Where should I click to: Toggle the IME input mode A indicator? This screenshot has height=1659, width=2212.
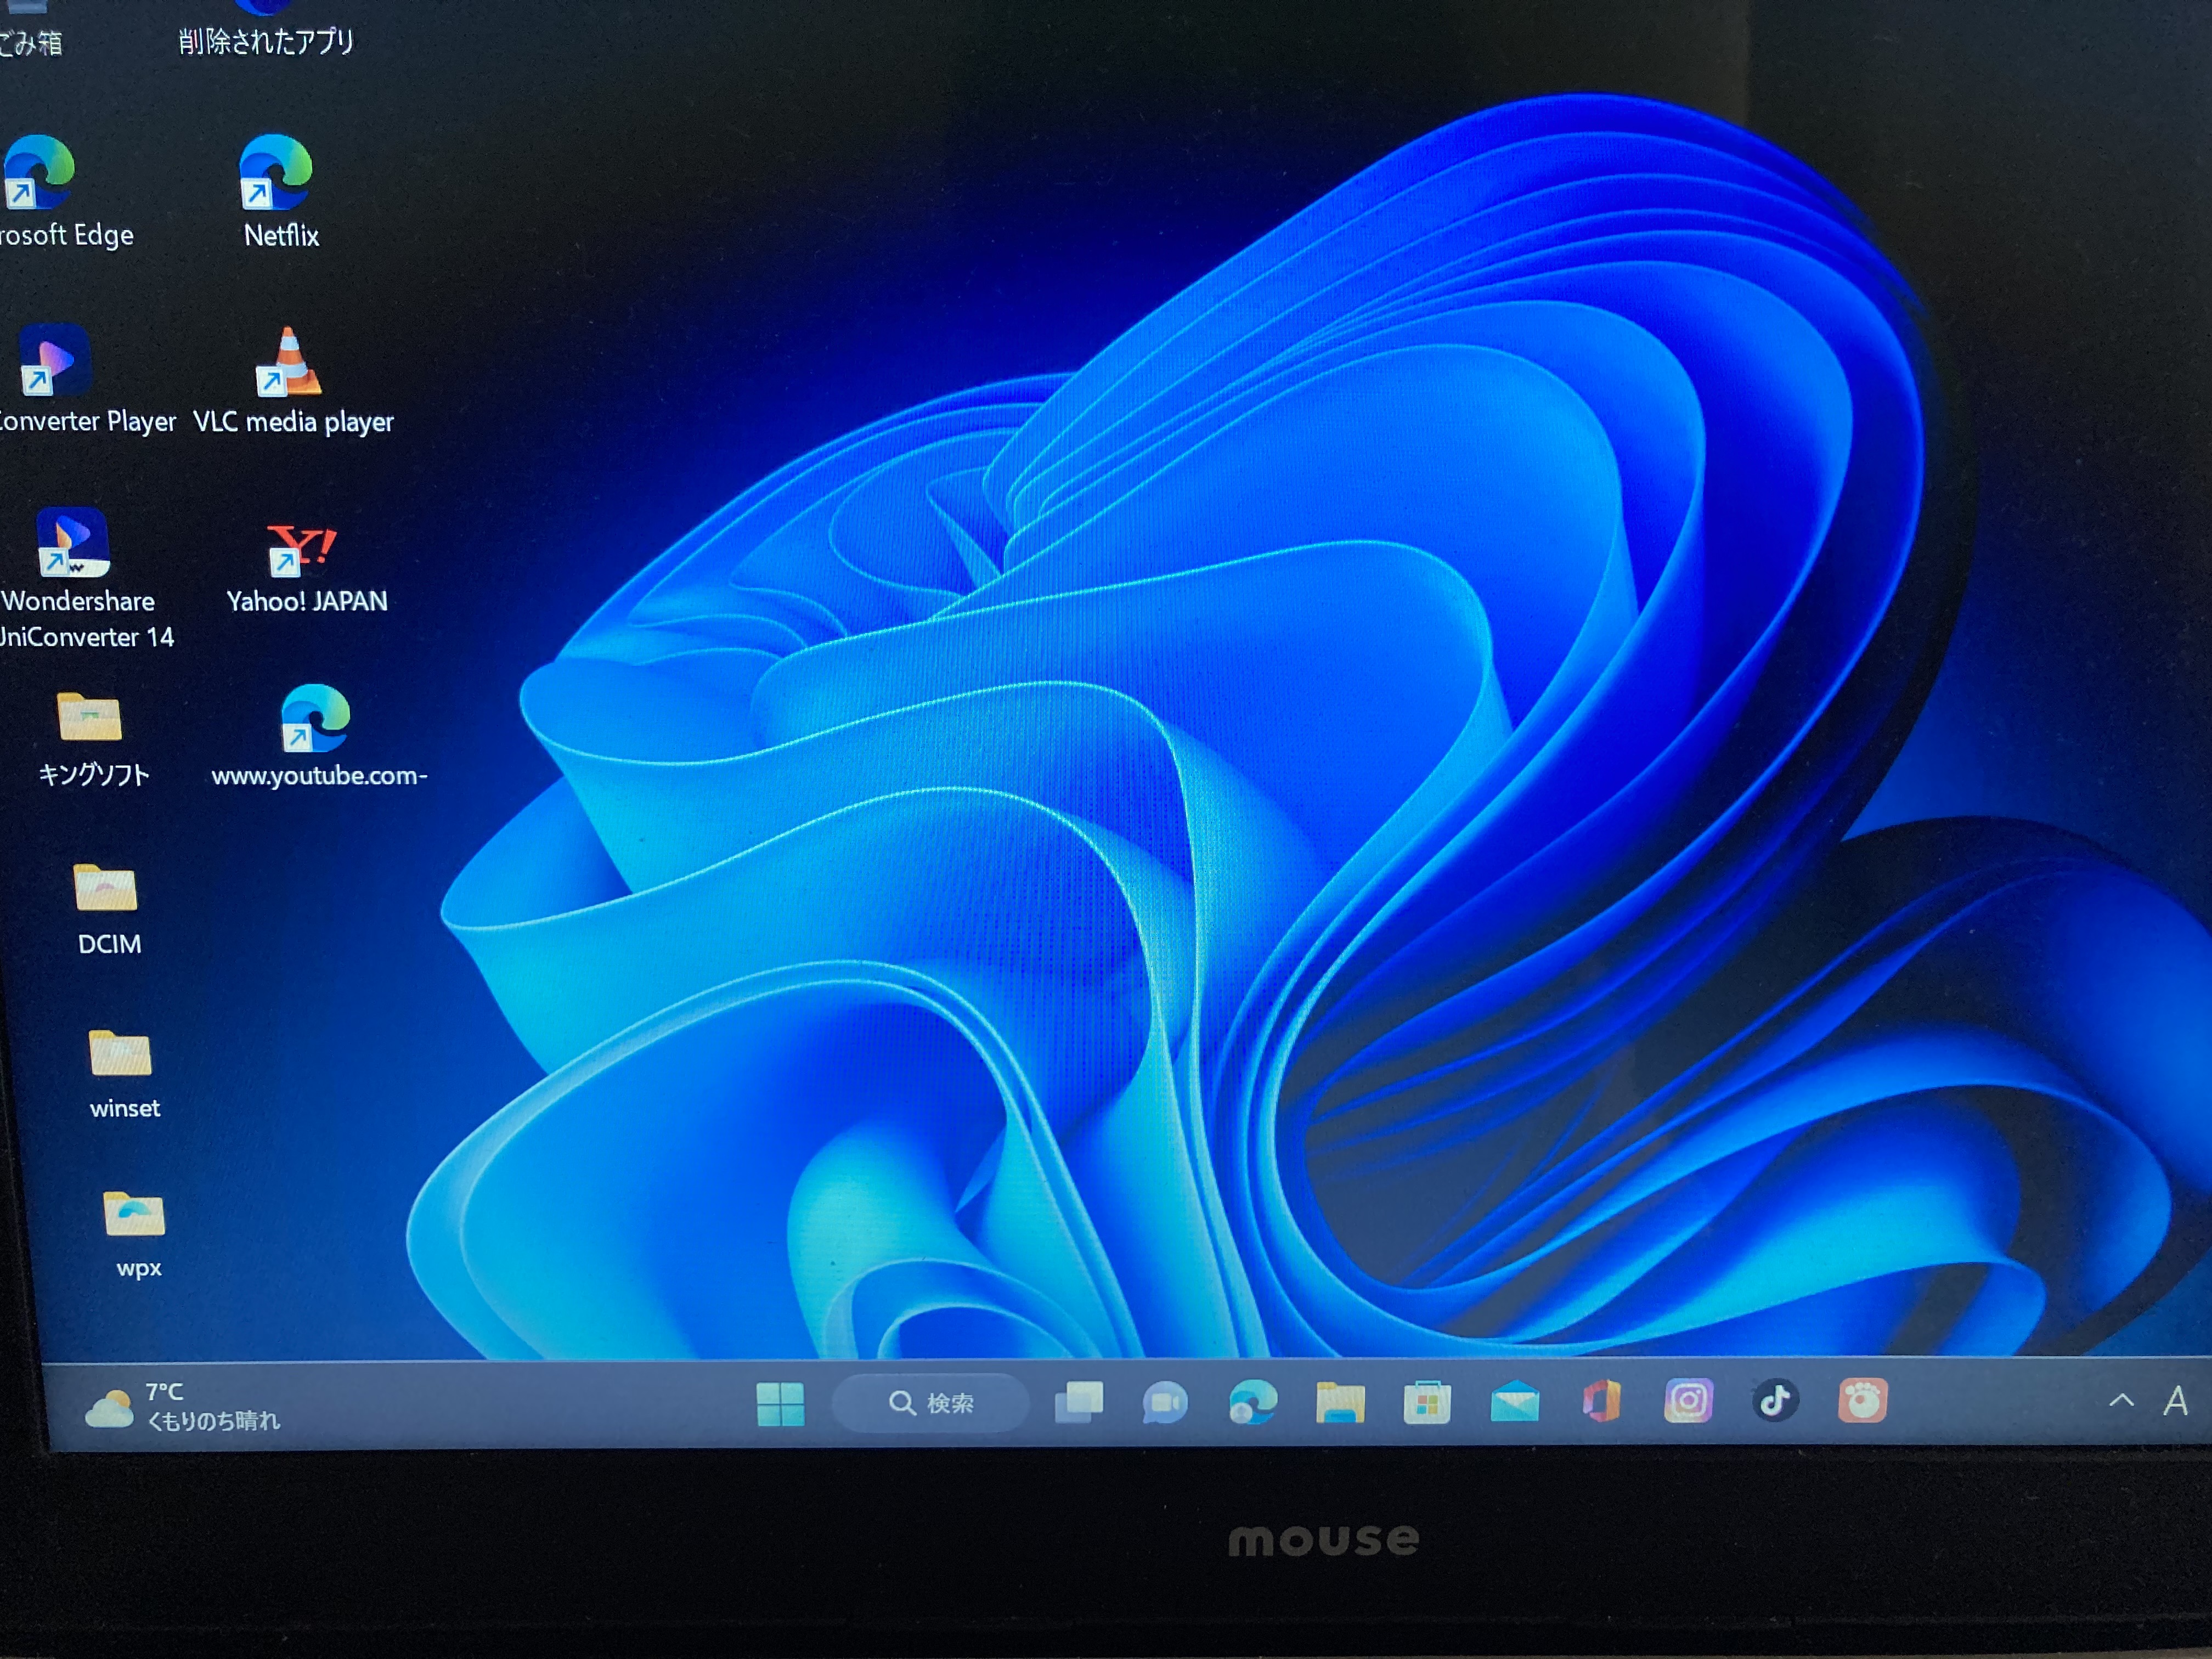(2175, 1401)
